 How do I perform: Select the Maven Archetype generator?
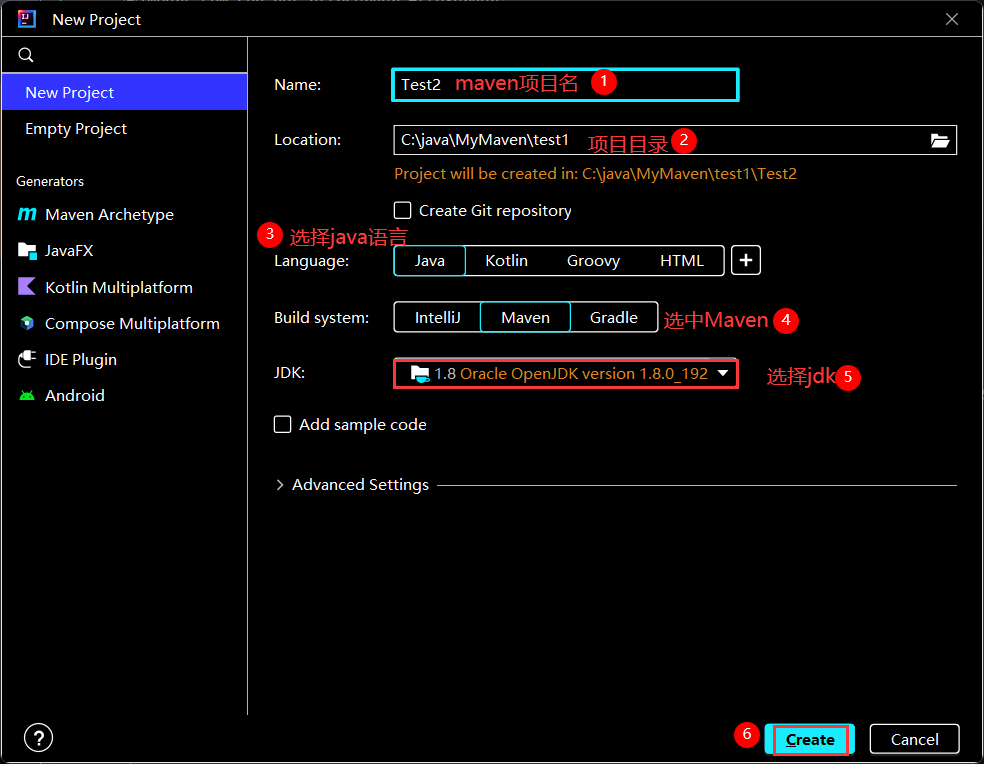pyautogui.click(x=107, y=214)
